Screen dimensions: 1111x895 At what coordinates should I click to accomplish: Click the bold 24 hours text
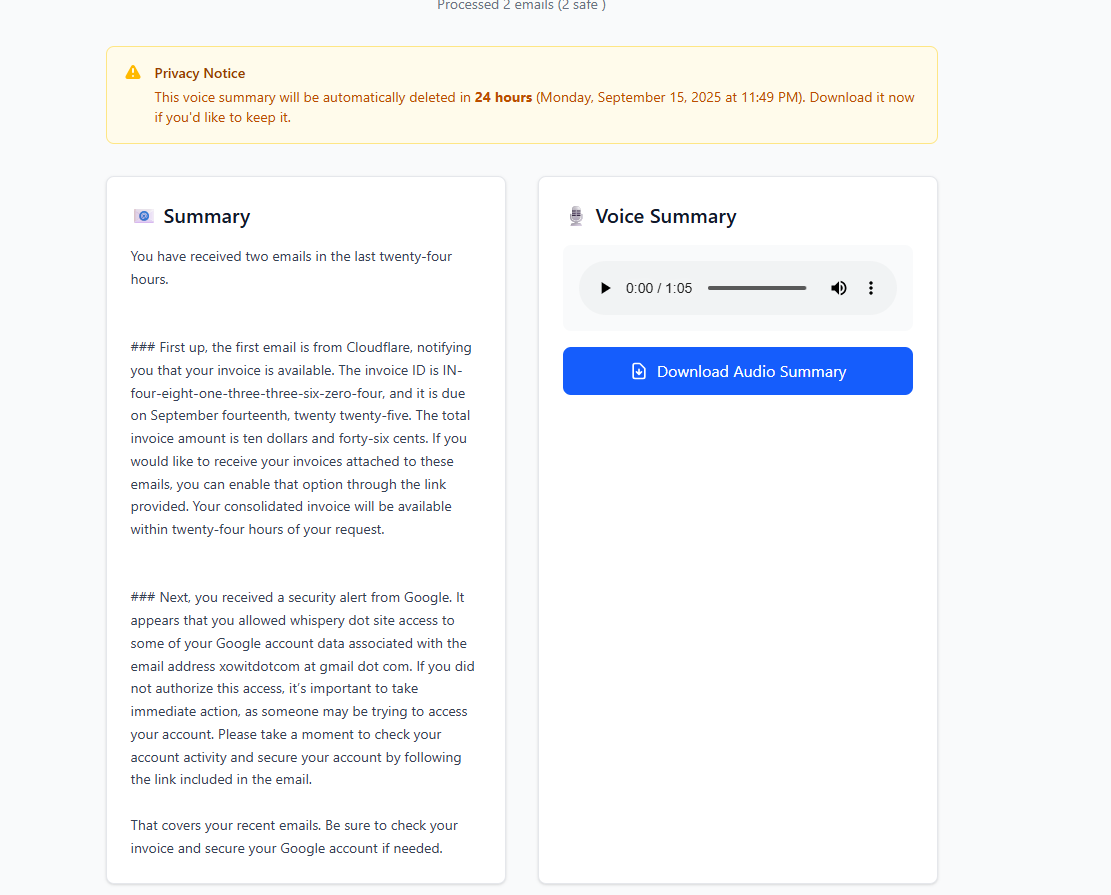tap(503, 97)
